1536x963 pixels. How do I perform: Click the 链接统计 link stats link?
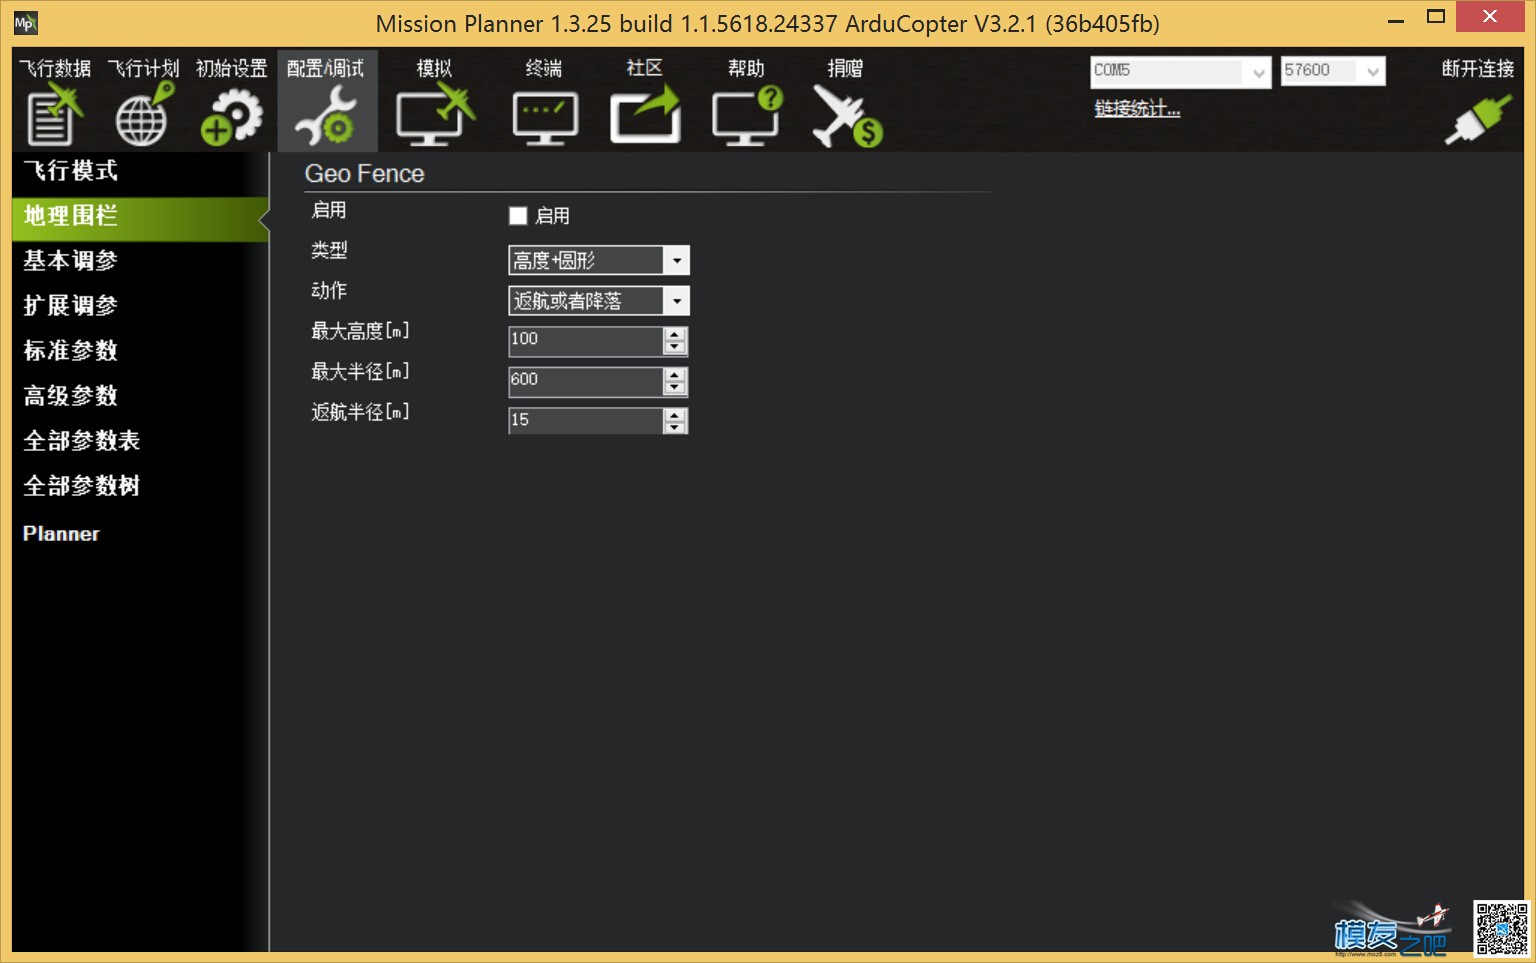pos(1137,109)
